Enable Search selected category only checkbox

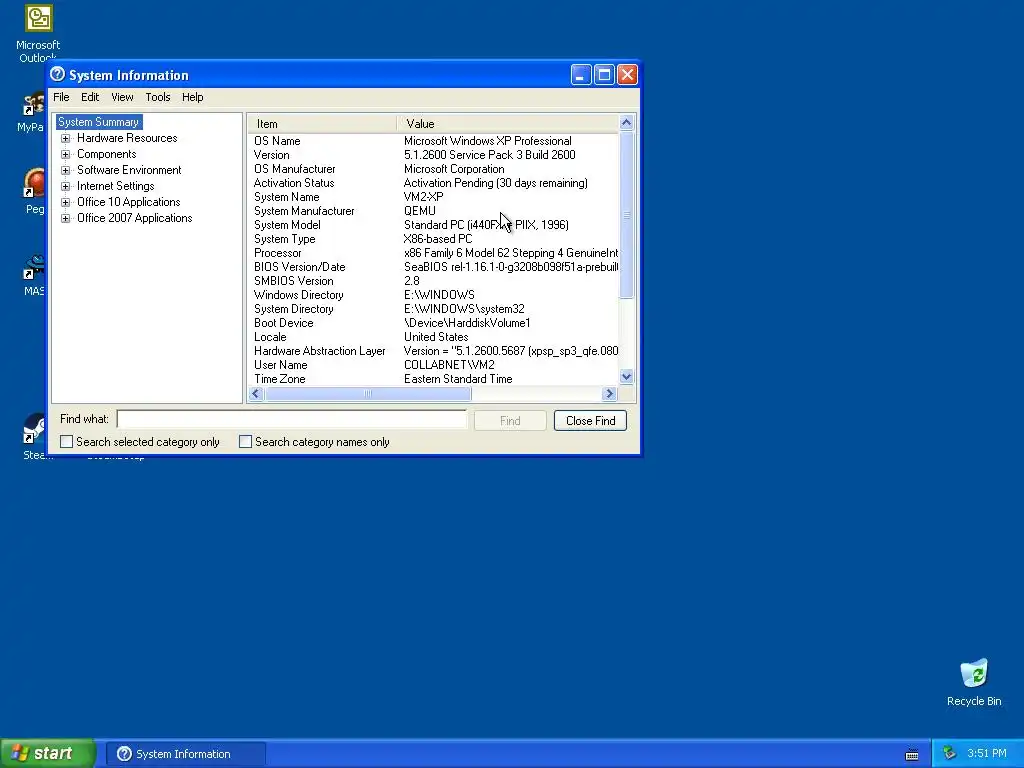(x=67, y=442)
